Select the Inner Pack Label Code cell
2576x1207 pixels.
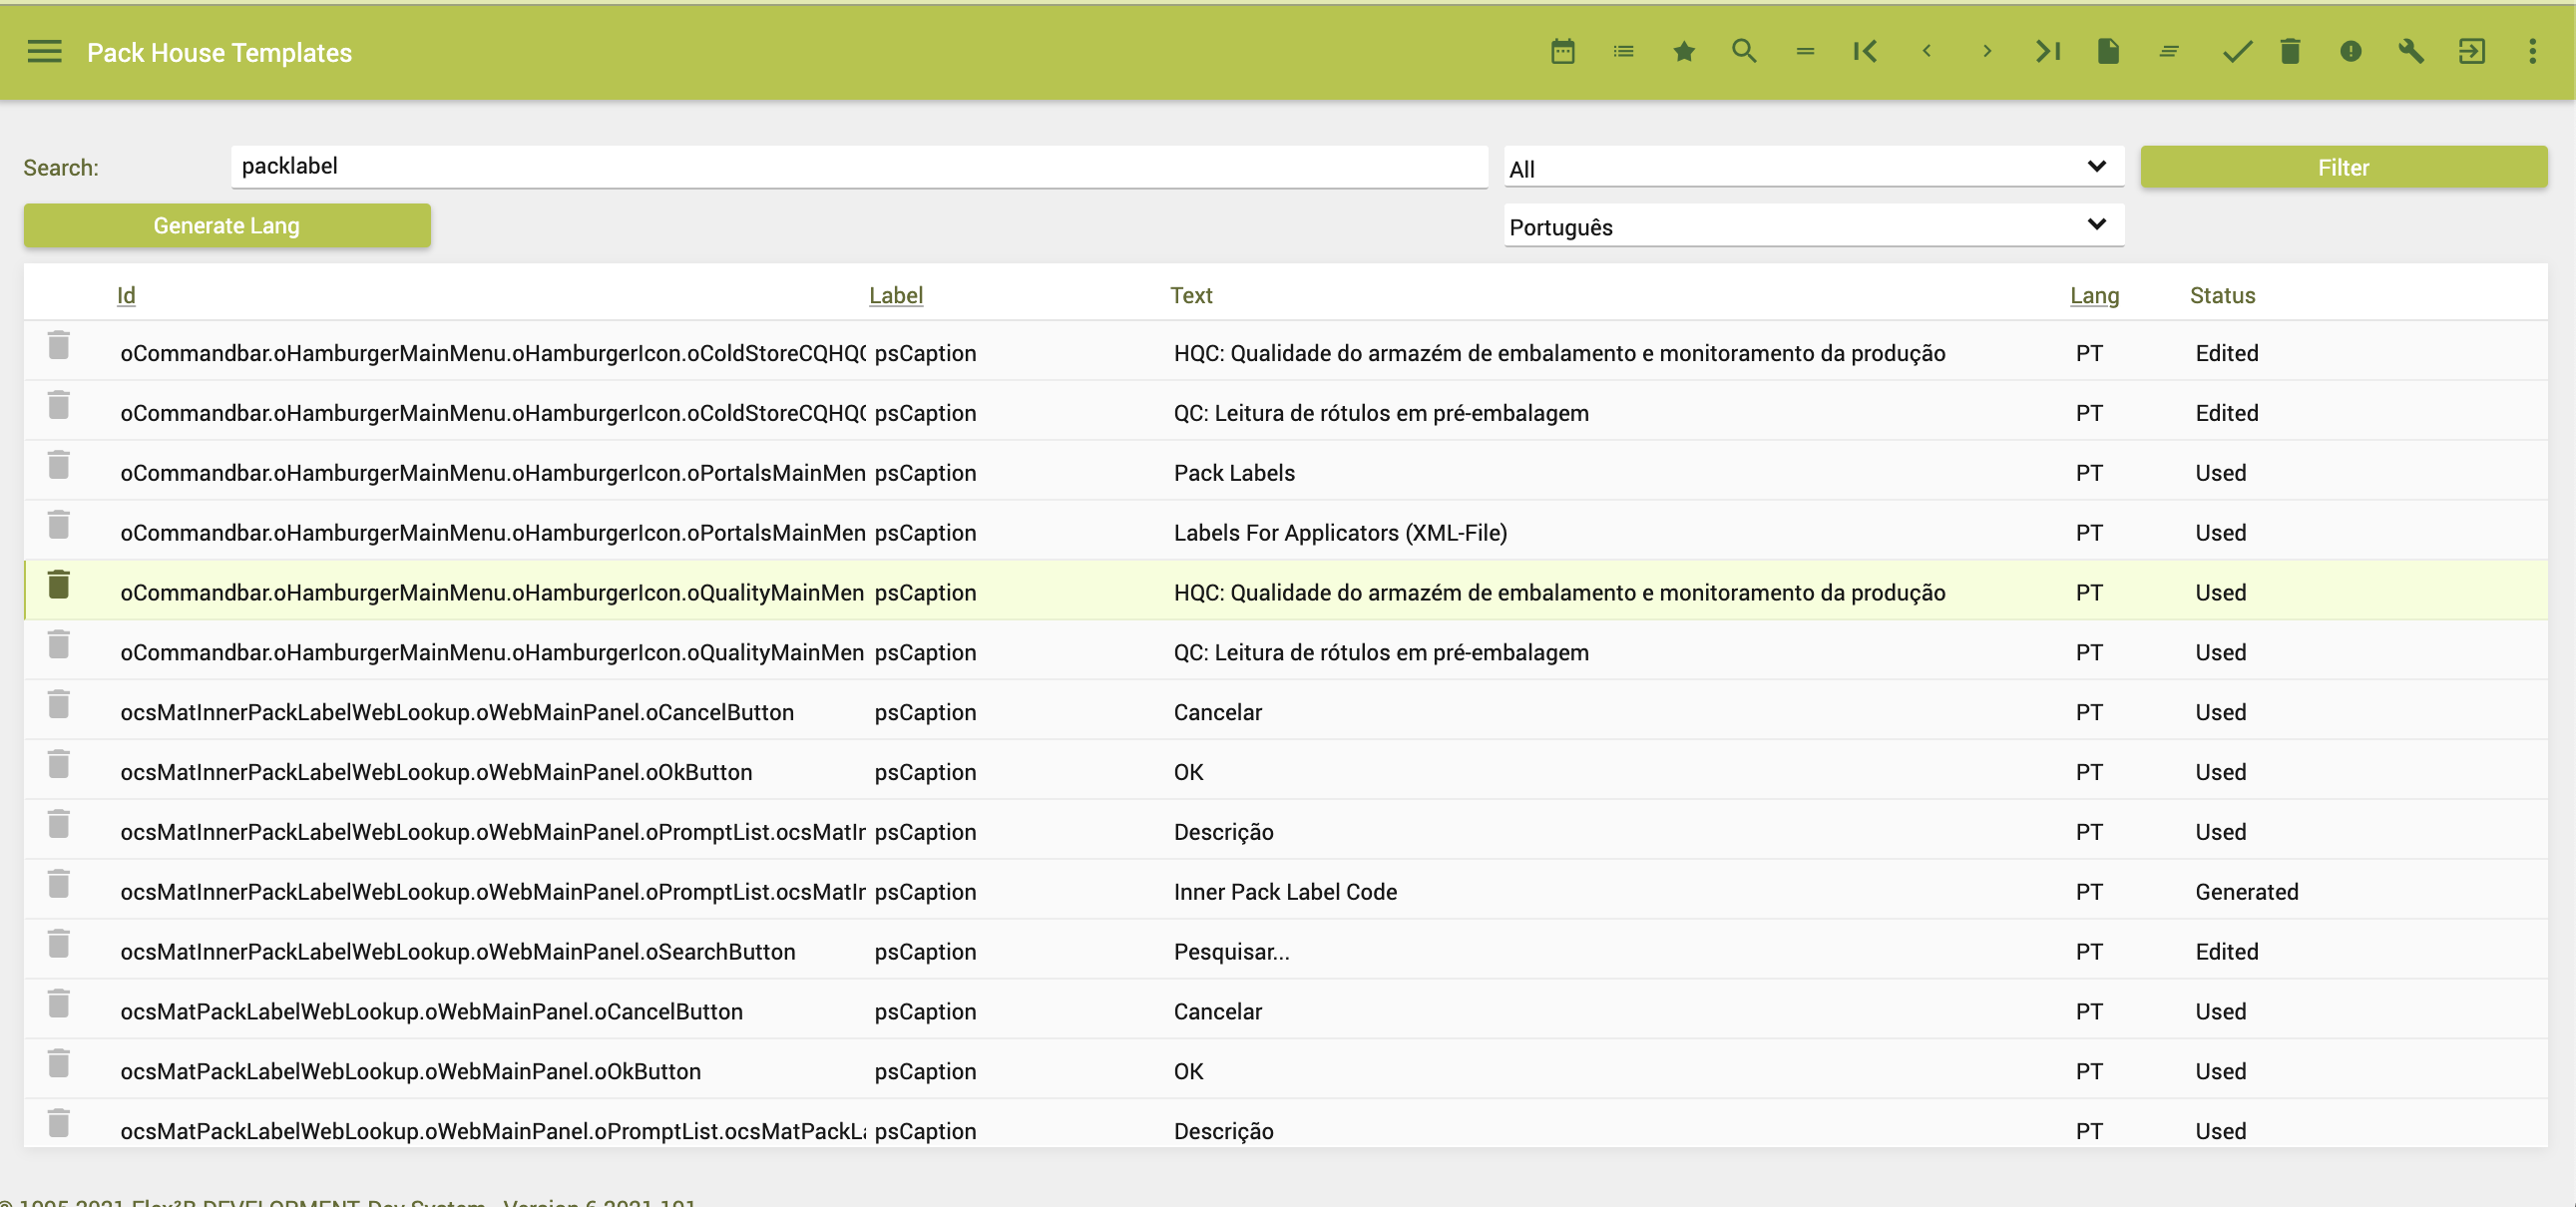1285,892
